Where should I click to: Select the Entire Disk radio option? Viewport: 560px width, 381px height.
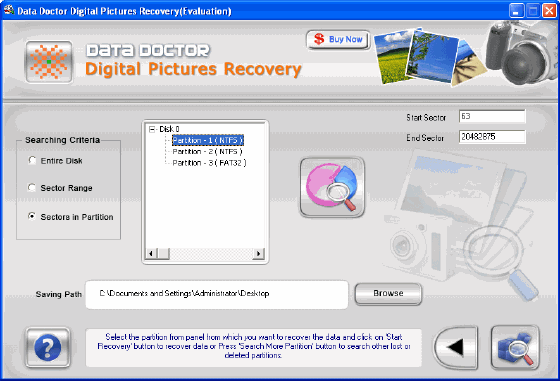coord(32,160)
